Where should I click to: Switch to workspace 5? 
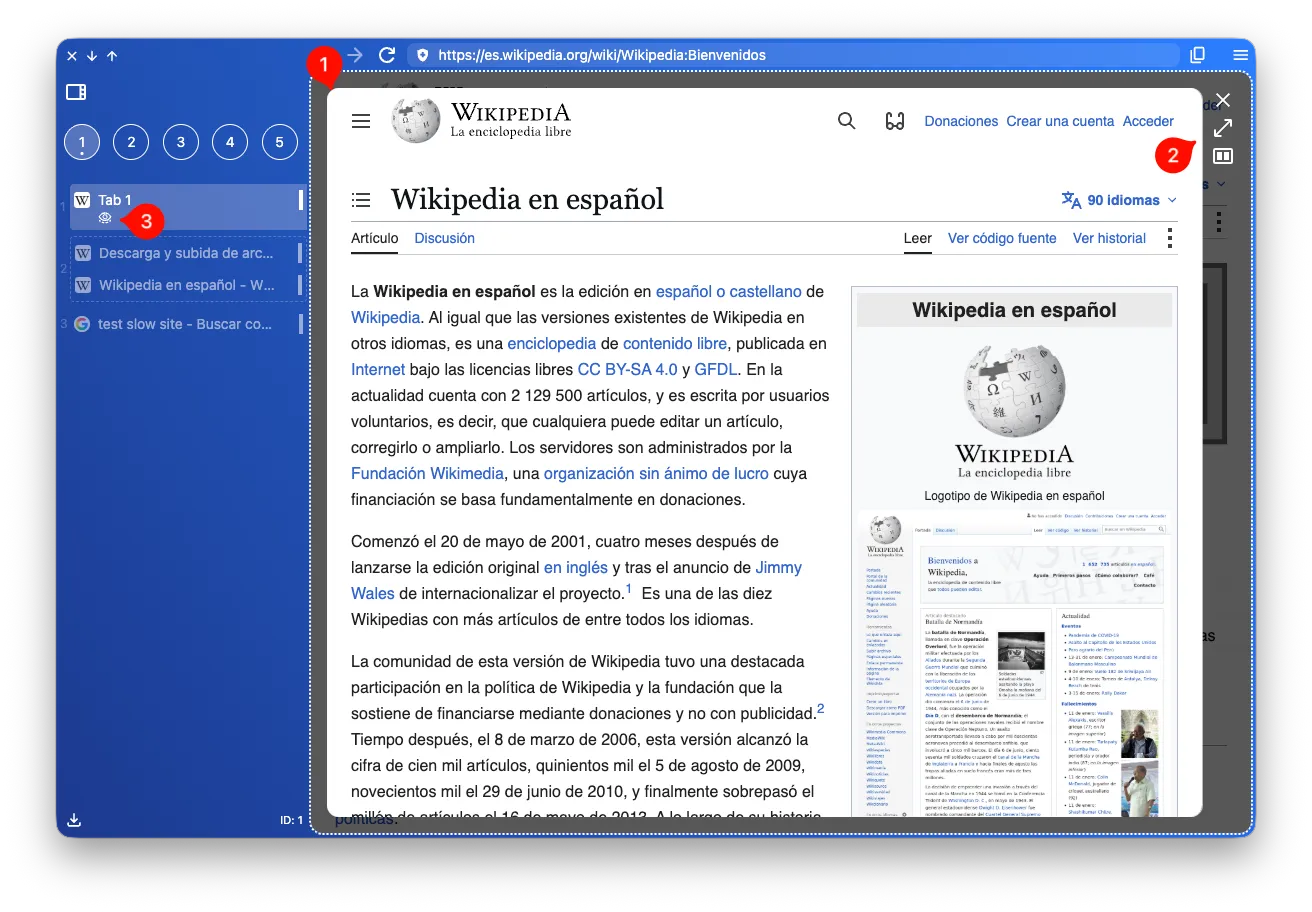tap(280, 142)
